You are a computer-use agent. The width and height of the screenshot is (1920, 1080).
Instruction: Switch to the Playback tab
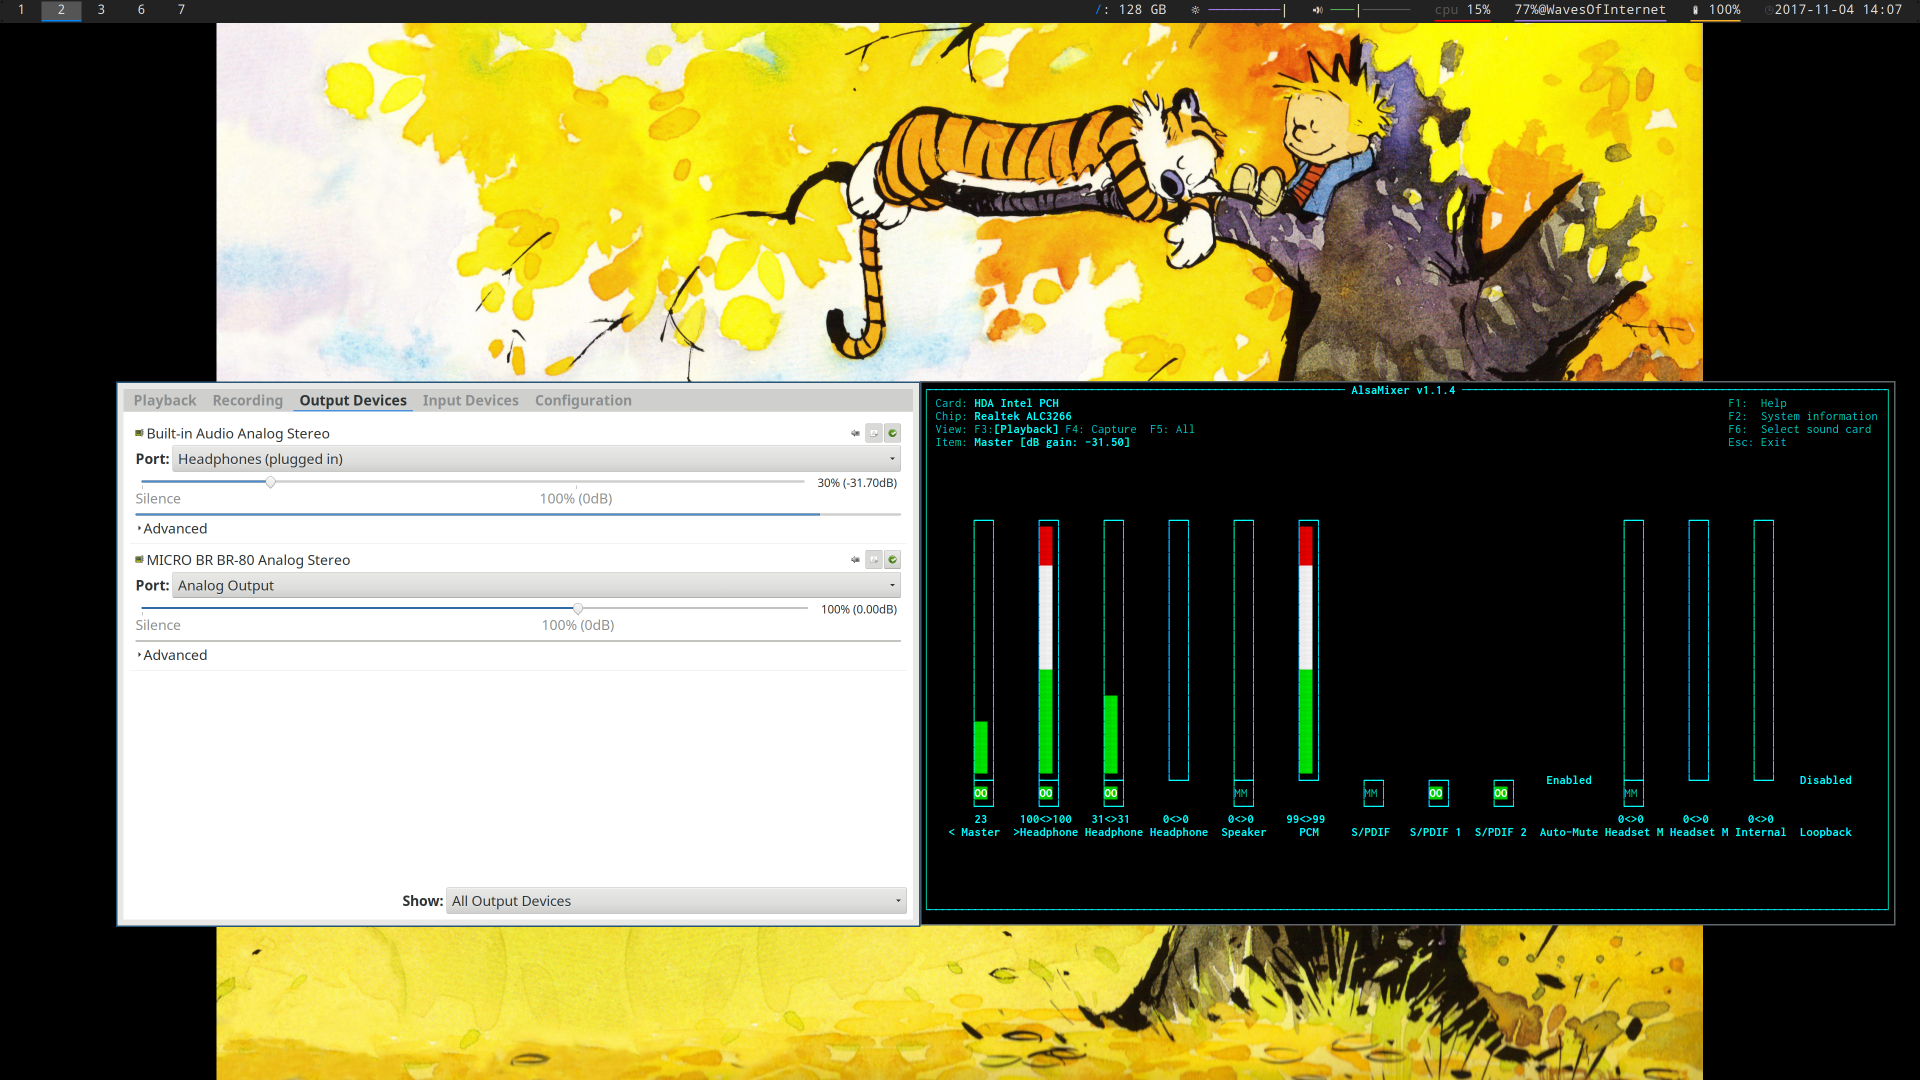165,400
